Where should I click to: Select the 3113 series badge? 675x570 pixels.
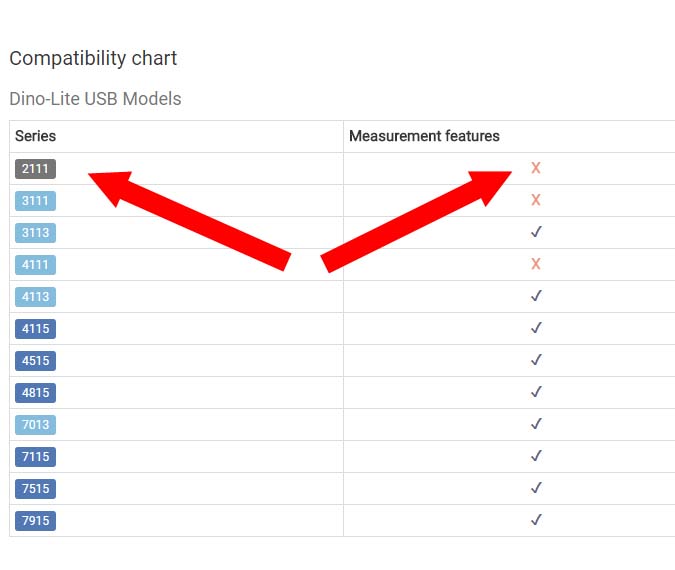[x=35, y=233]
